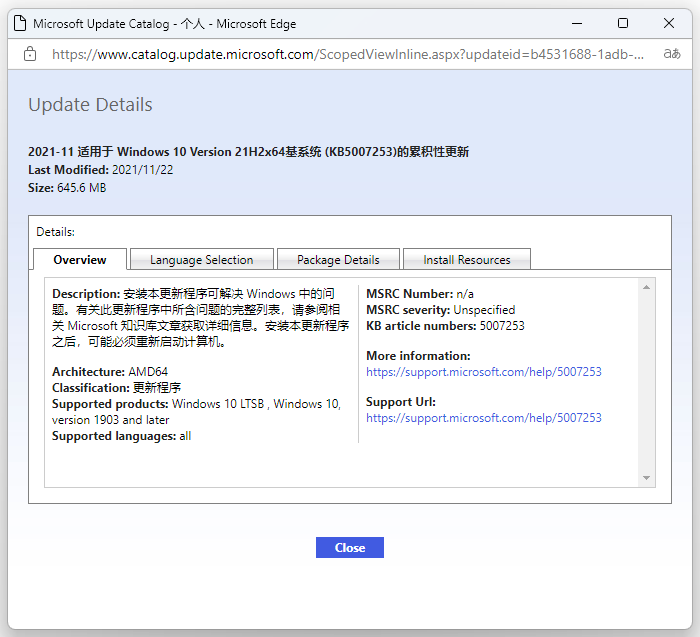Open the link under More information
The height and width of the screenshot is (637, 700).
click(x=484, y=372)
